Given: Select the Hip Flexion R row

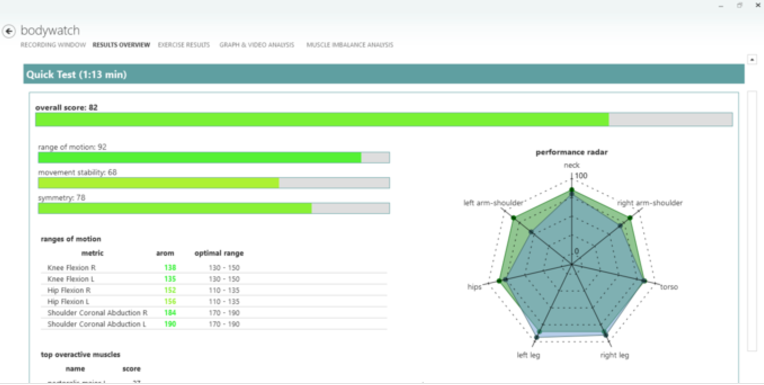Looking at the screenshot, I should click(214, 290).
